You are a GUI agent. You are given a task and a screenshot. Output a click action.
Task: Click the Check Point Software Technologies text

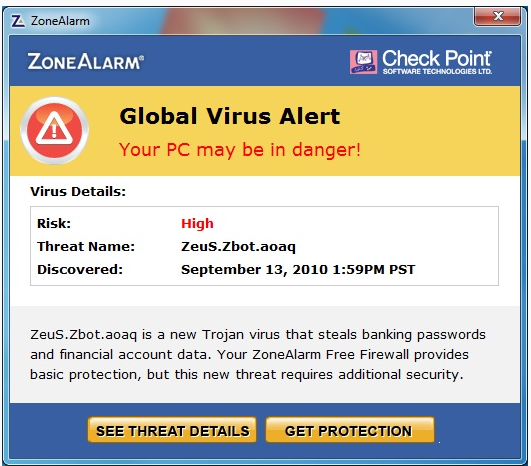pyautogui.click(x=437, y=62)
